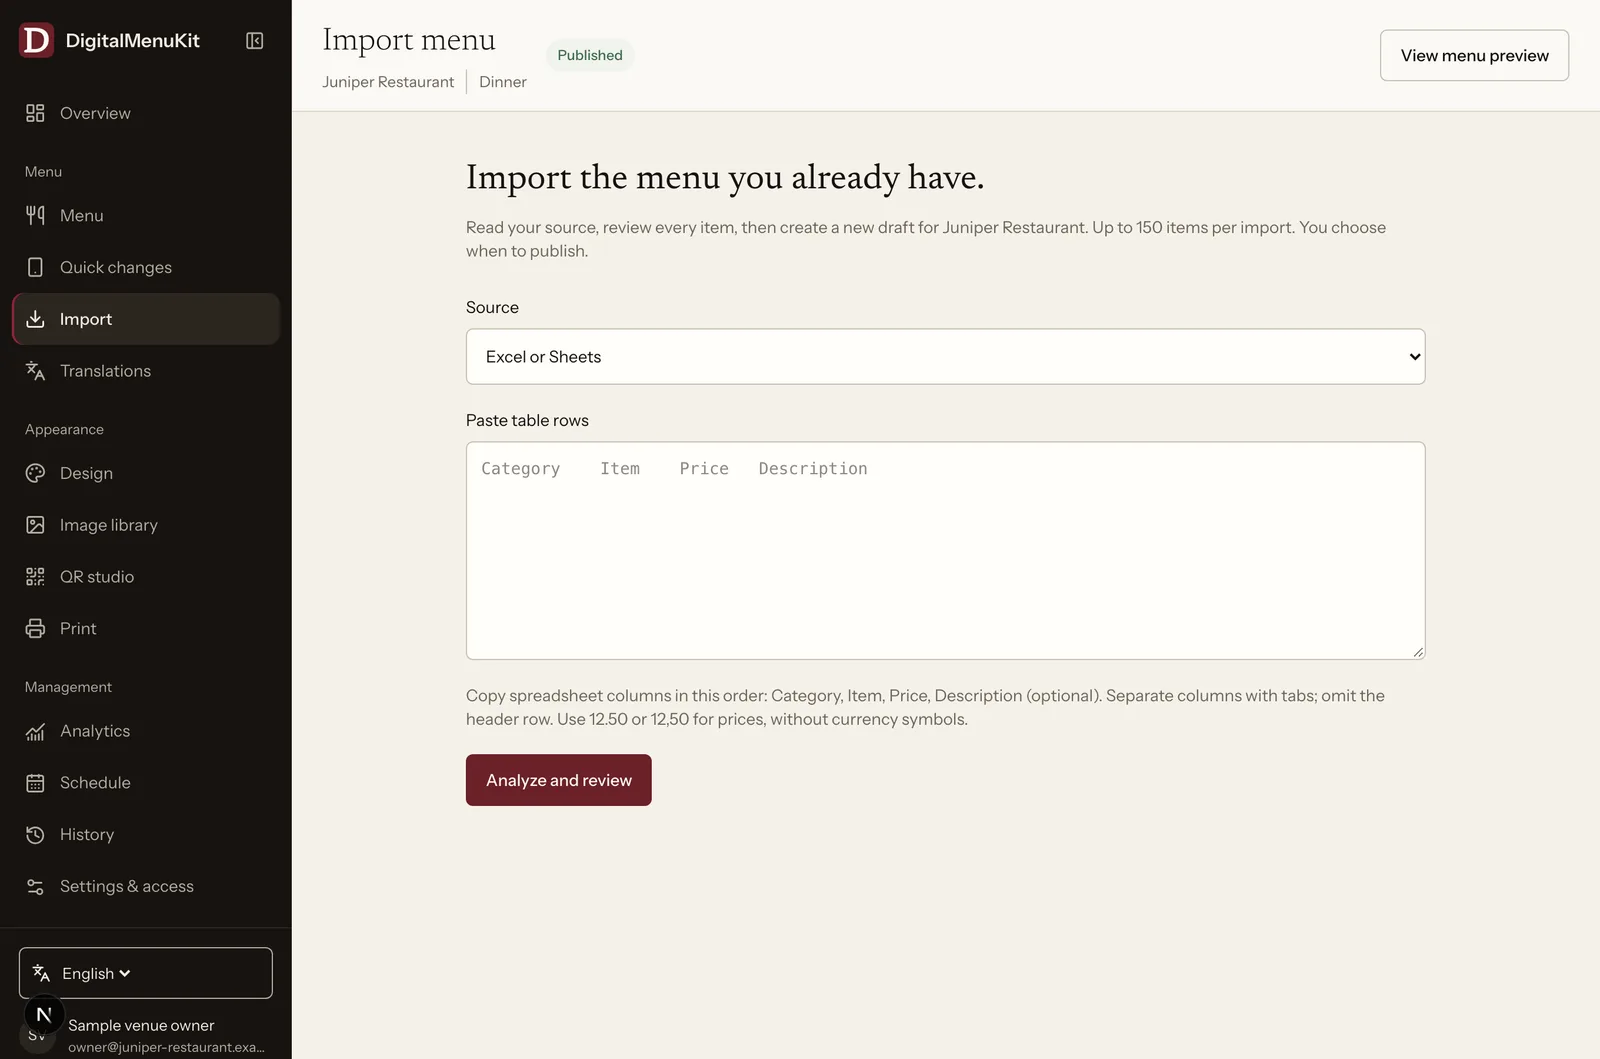Go to Overview in the sidebar

pyautogui.click(x=146, y=113)
